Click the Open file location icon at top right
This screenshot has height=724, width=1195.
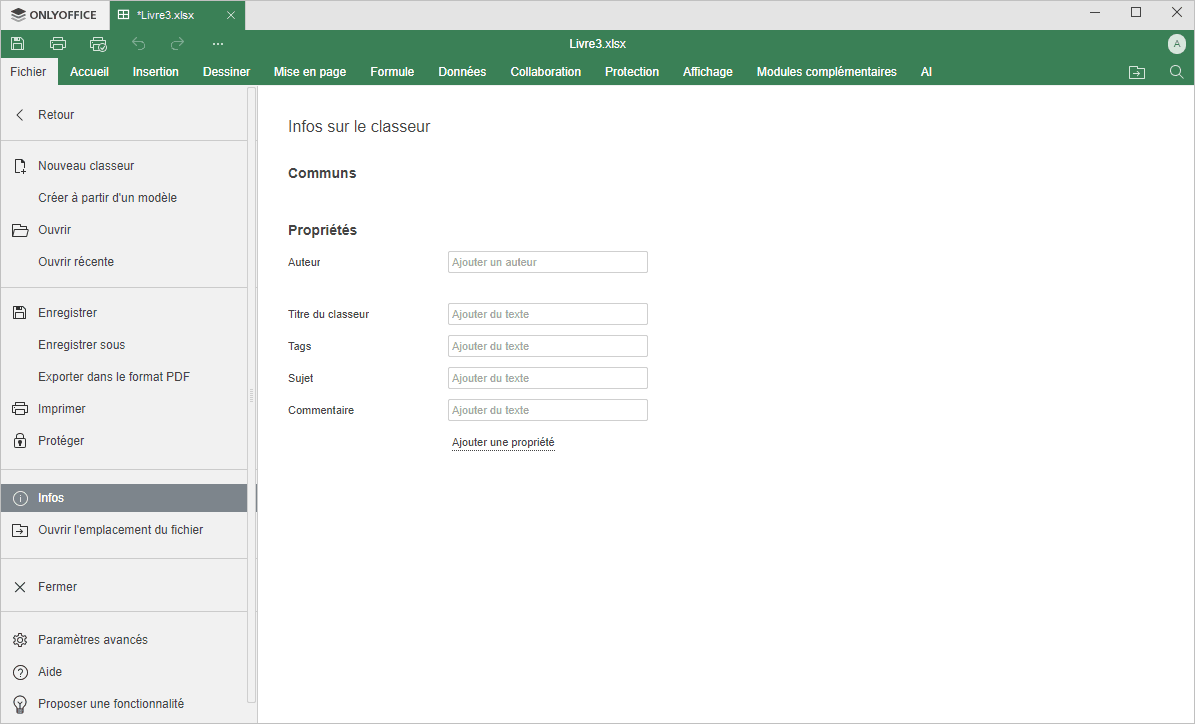click(1137, 72)
